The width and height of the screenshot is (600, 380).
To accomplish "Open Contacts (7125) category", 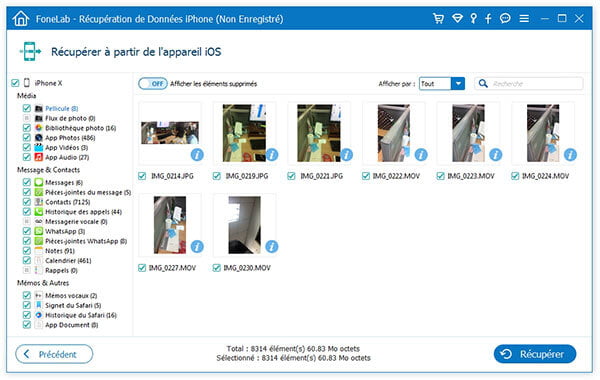I will click(x=68, y=202).
